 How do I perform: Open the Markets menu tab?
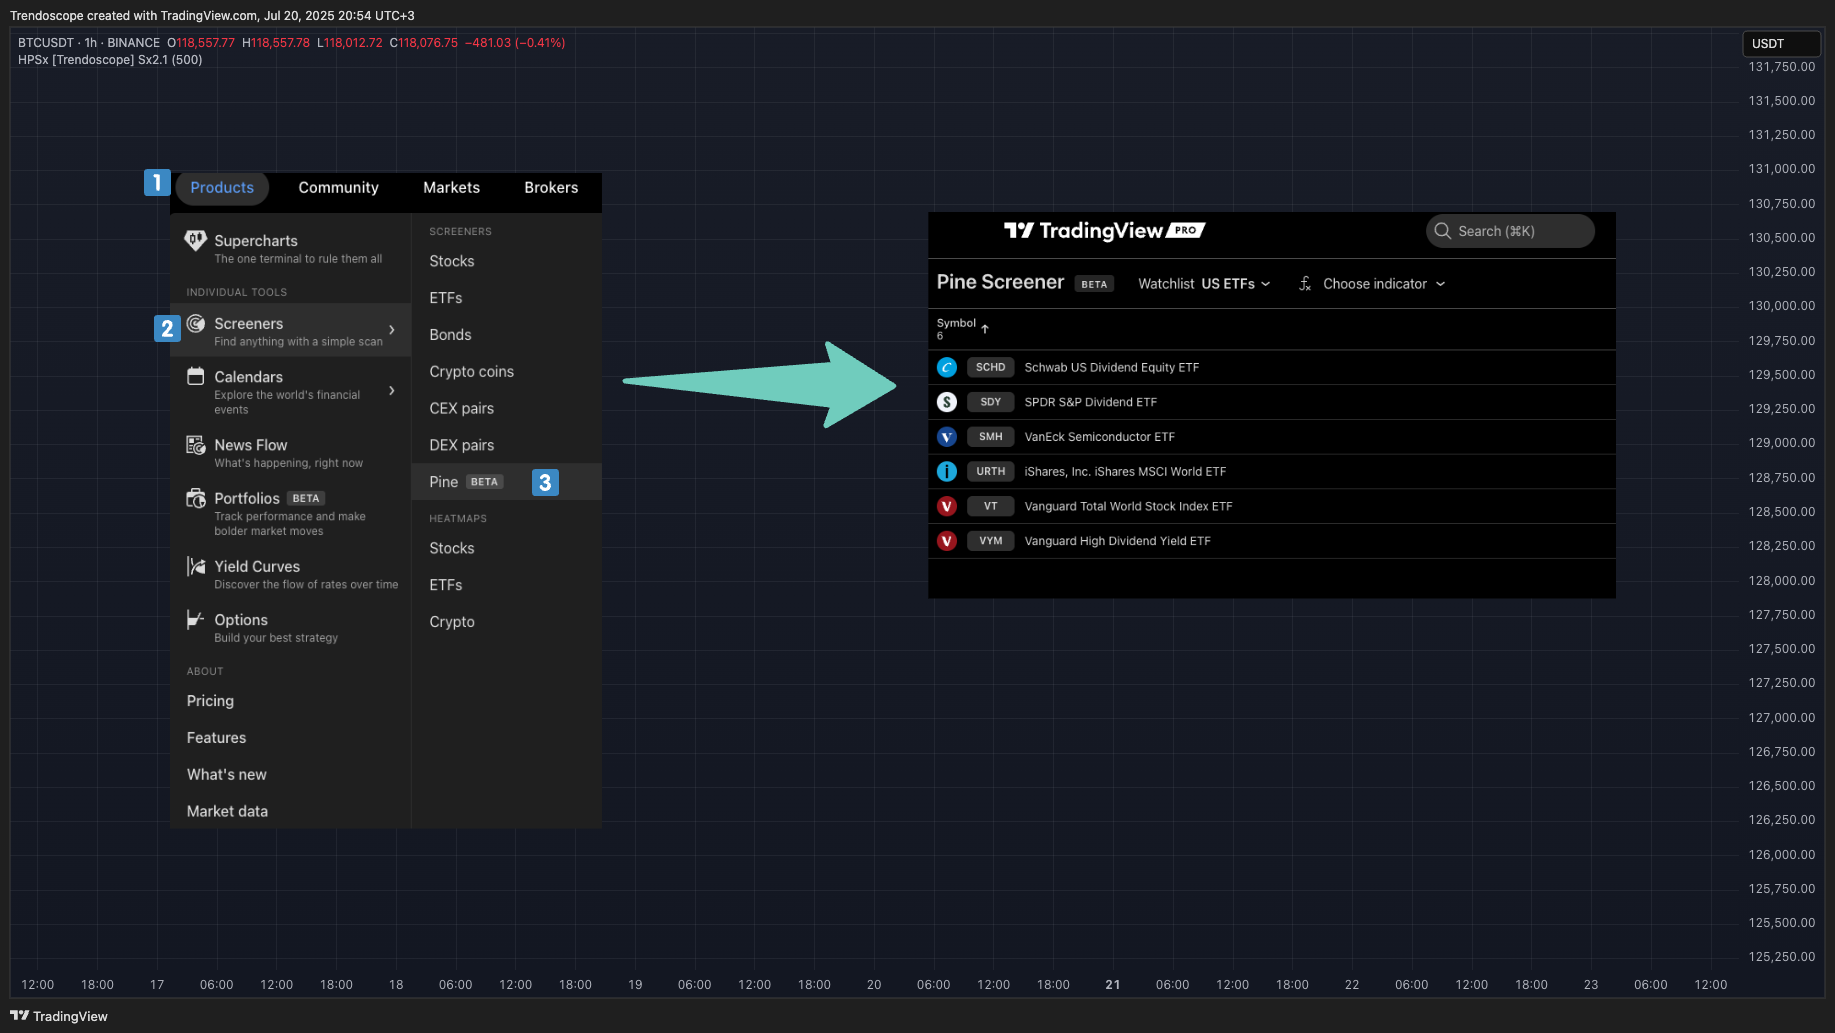pos(451,188)
